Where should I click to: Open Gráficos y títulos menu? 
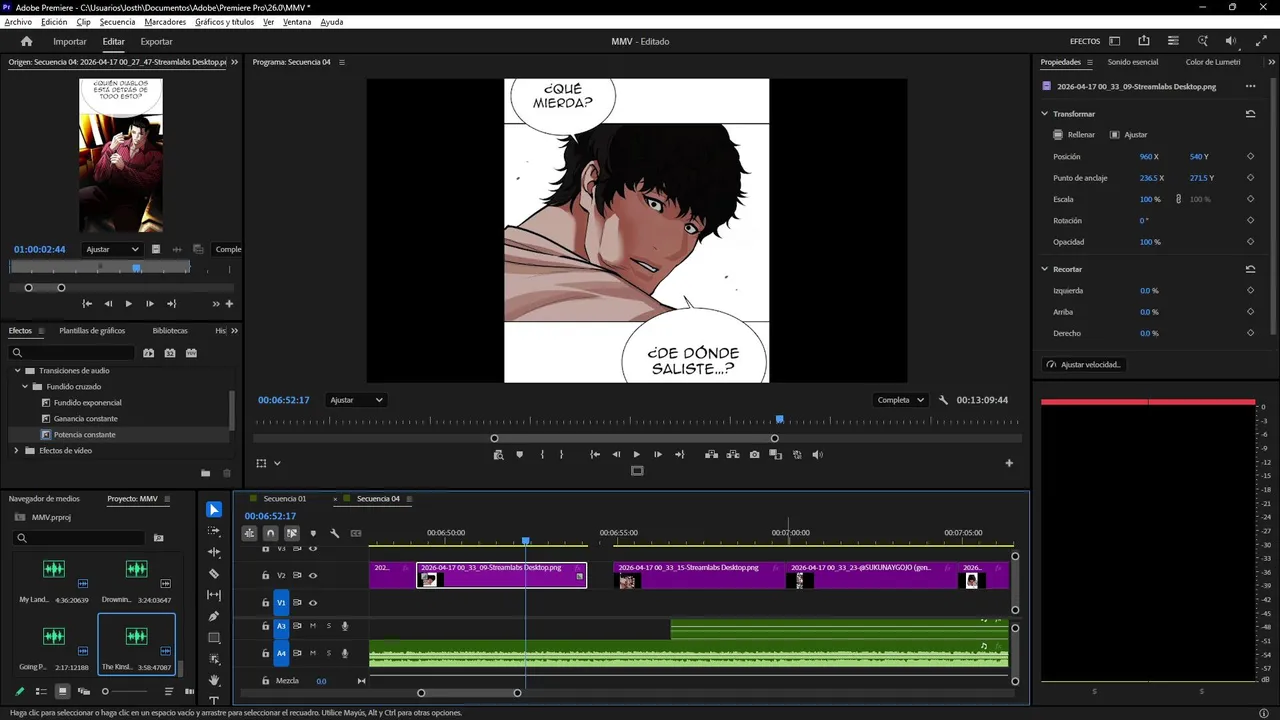tap(224, 21)
